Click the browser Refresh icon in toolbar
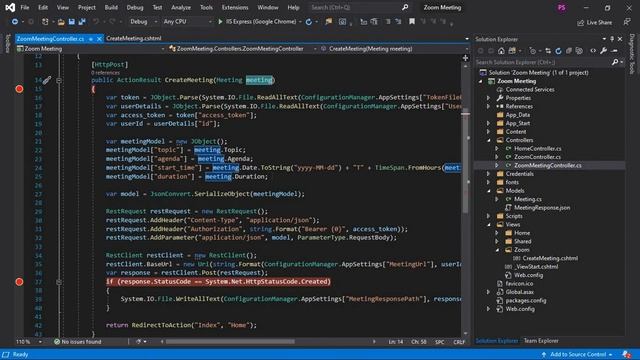 (x=309, y=22)
